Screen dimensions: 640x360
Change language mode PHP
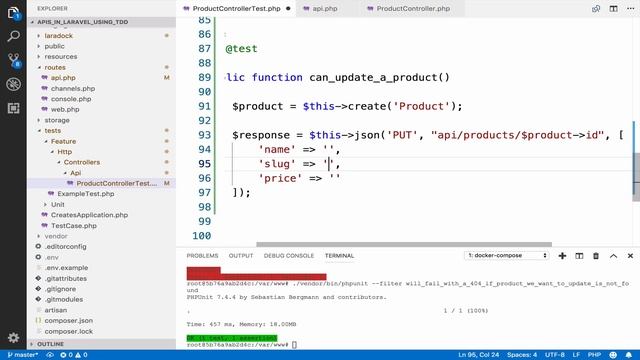coord(594,355)
